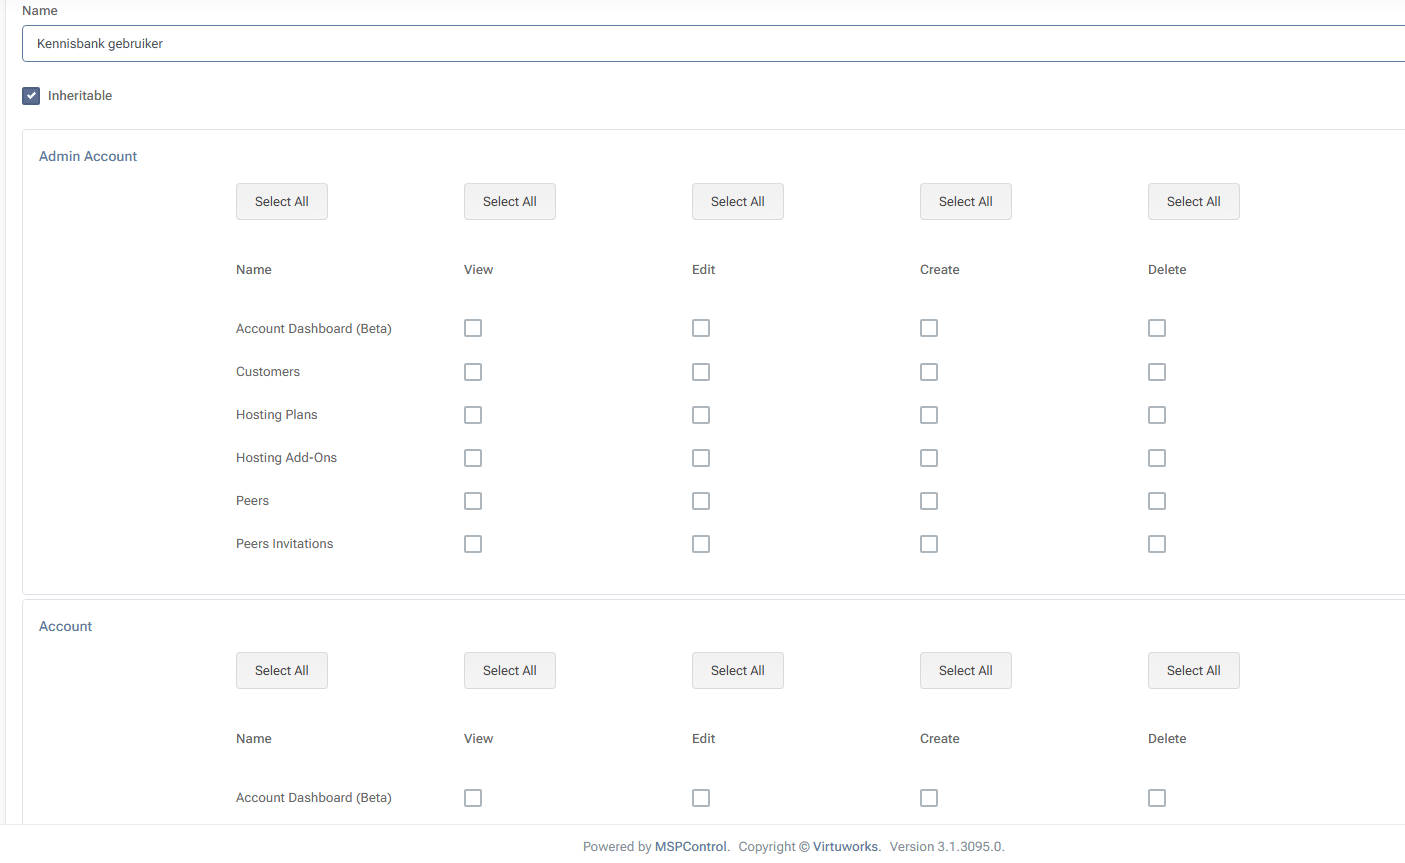Check View permission for Customers

pos(473,372)
